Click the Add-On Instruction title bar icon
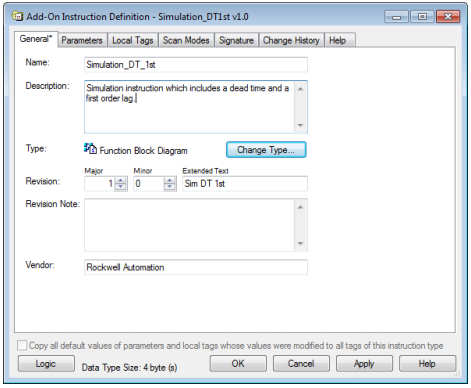471x388 pixels. pyautogui.click(x=17, y=16)
